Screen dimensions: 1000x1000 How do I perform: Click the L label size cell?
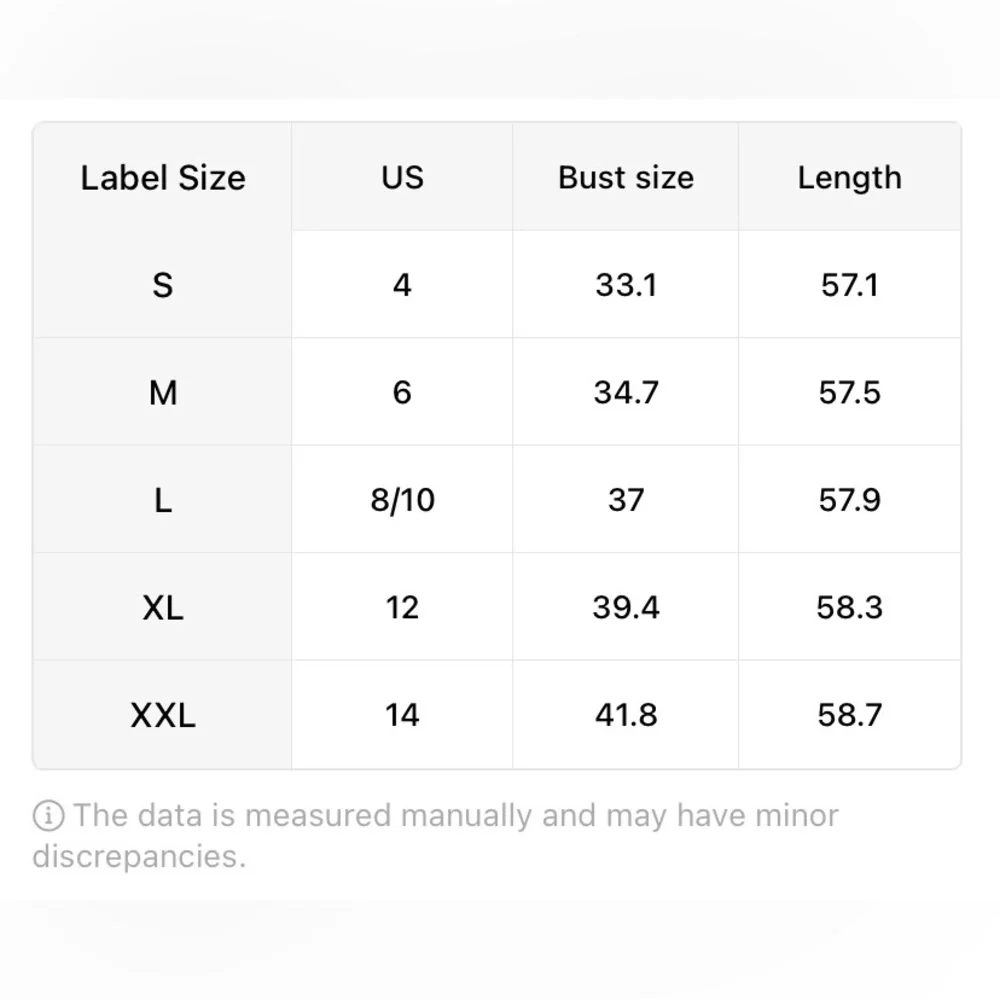coord(163,500)
